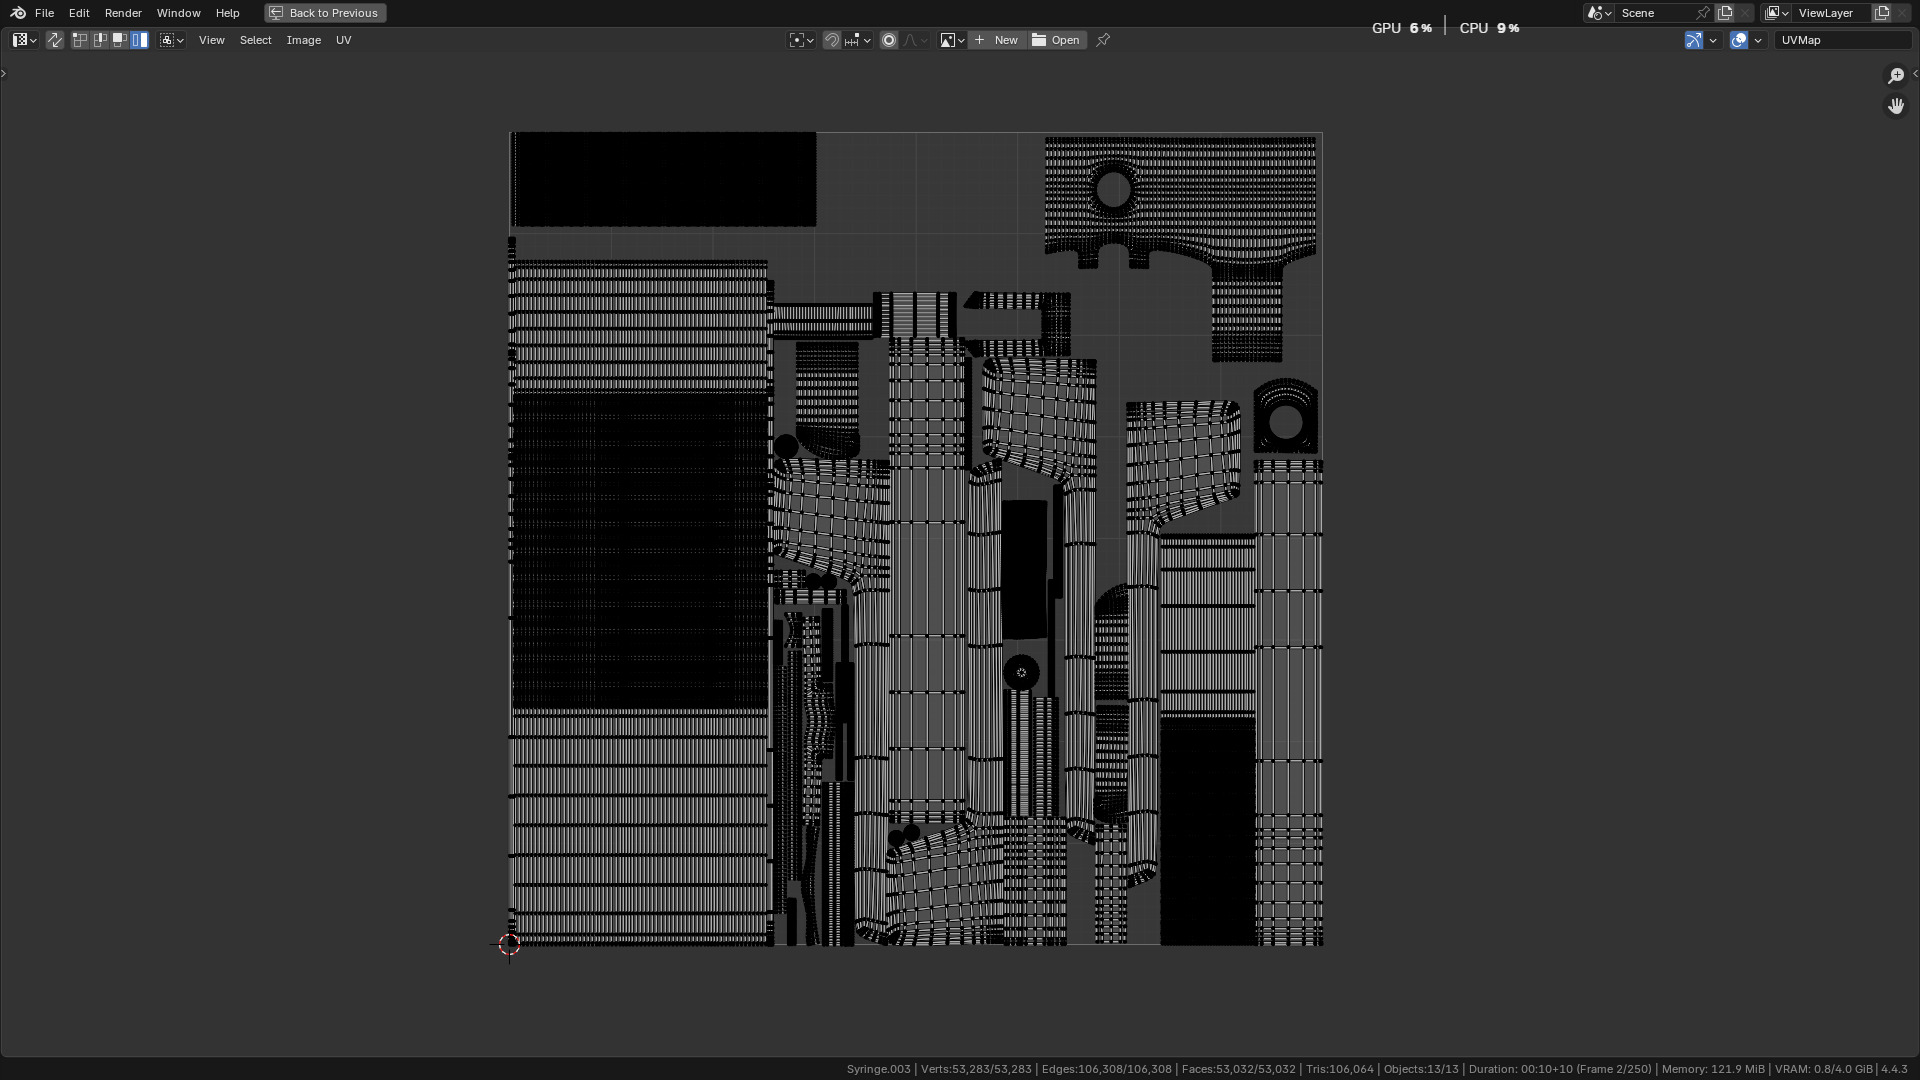1920x1080 pixels.
Task: Click the Back to Previous button
Action: (x=325, y=13)
